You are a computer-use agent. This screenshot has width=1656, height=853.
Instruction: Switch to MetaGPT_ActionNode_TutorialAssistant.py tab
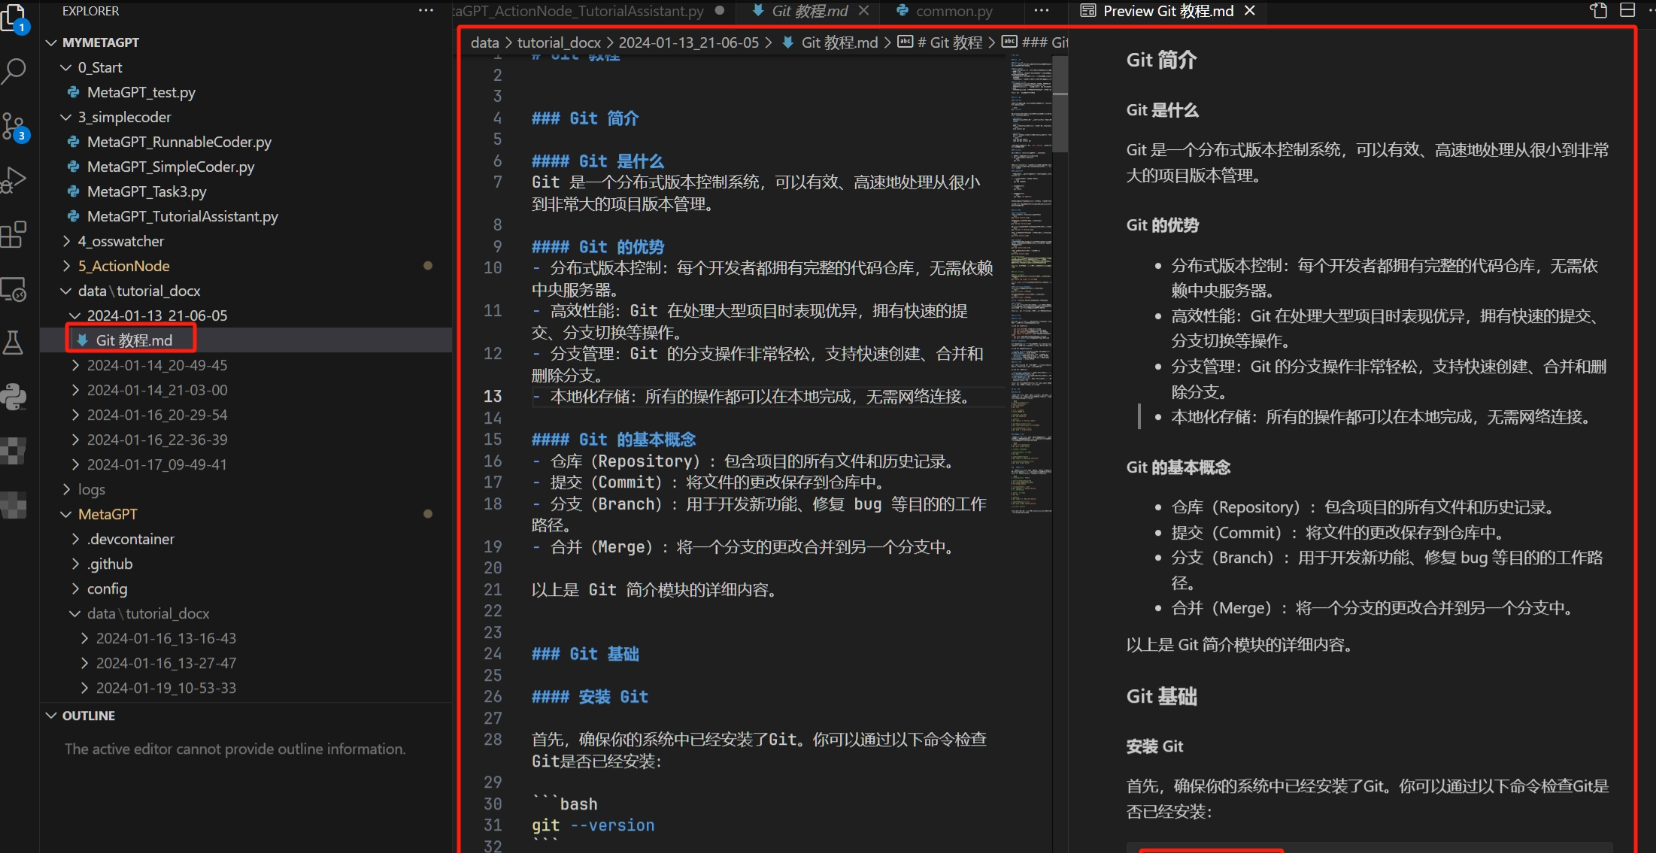tap(591, 11)
